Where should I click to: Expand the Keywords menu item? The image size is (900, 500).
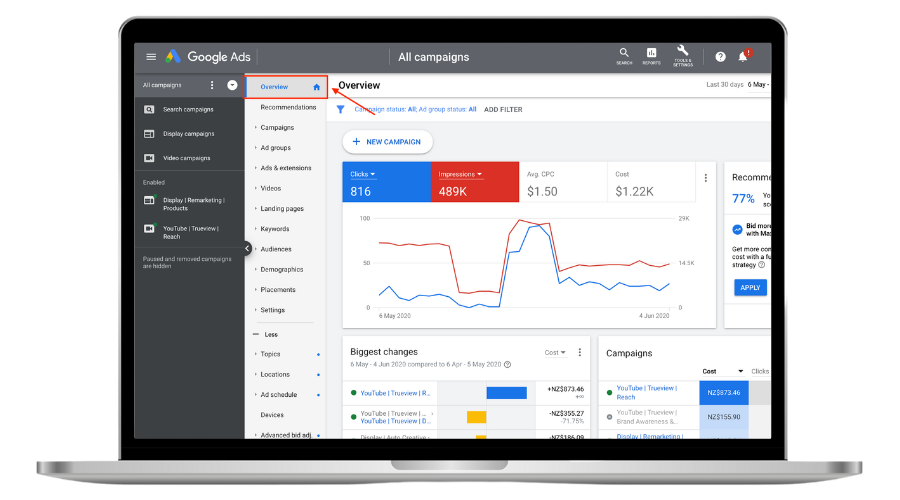coord(274,228)
